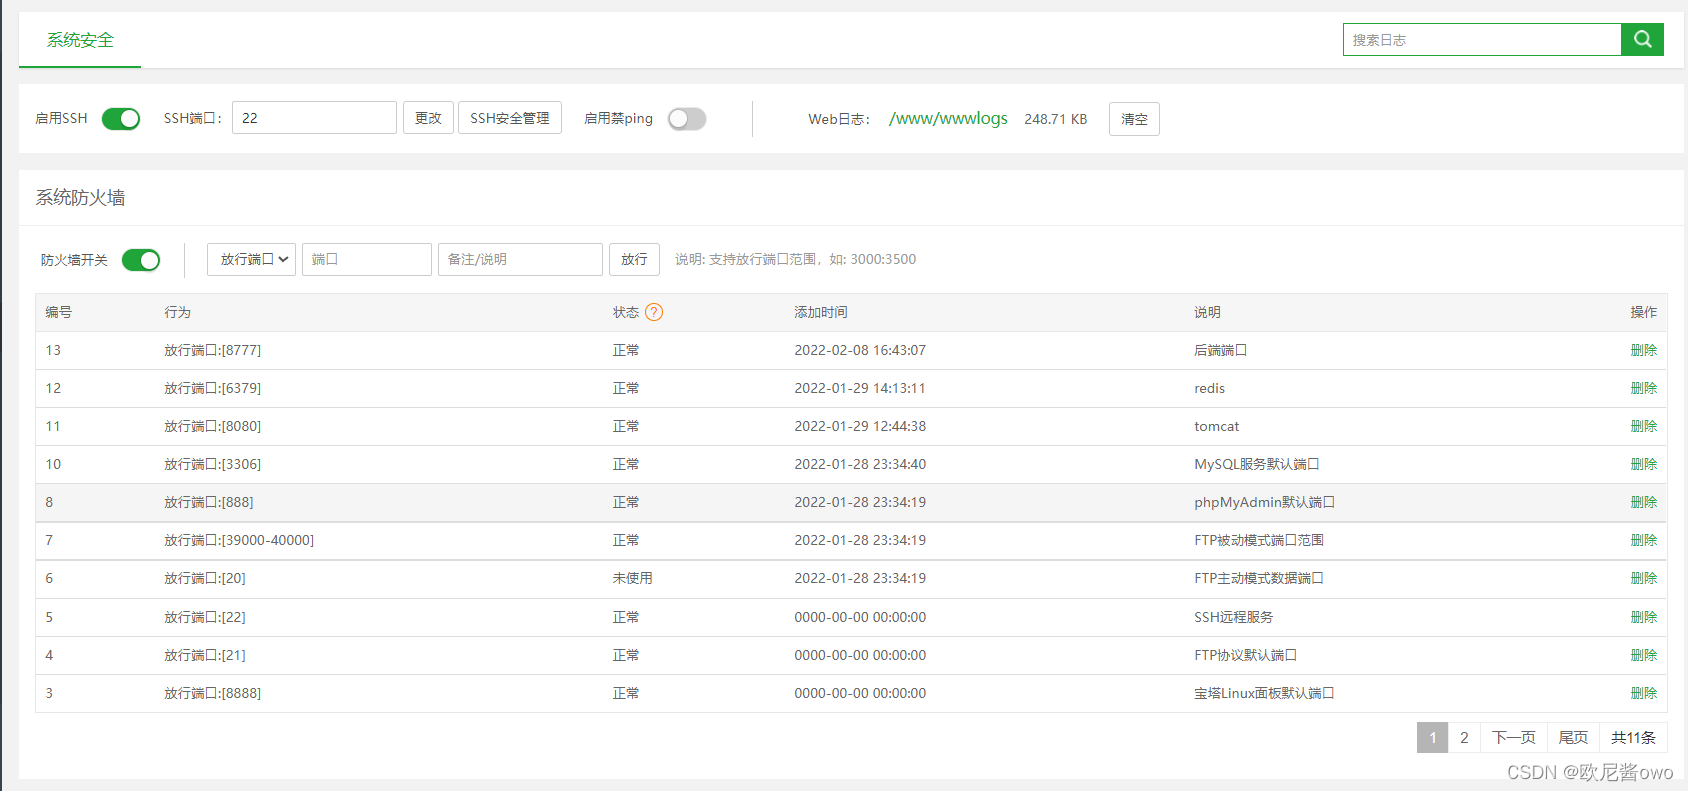Click the 行为 column header
The height and width of the screenshot is (791, 1688).
coord(177,312)
